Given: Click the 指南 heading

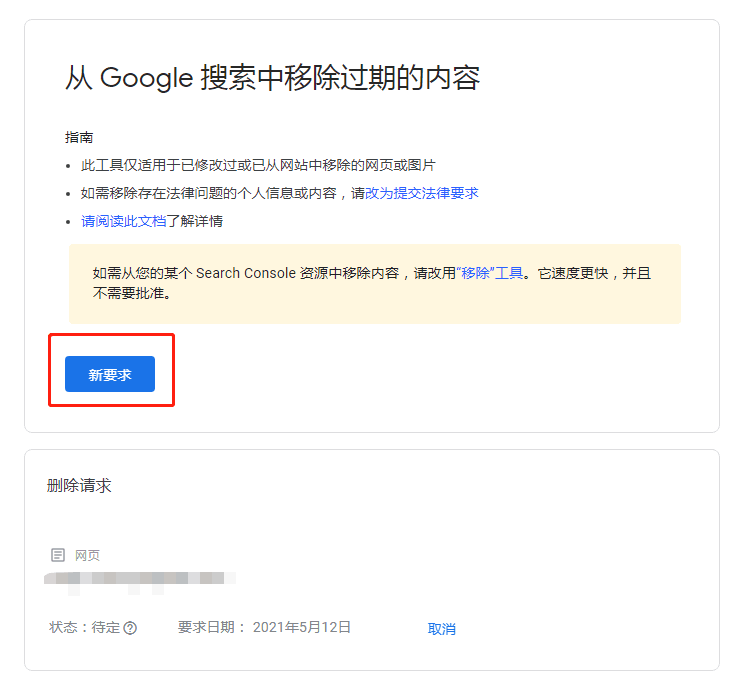Looking at the screenshot, I should 79,137.
